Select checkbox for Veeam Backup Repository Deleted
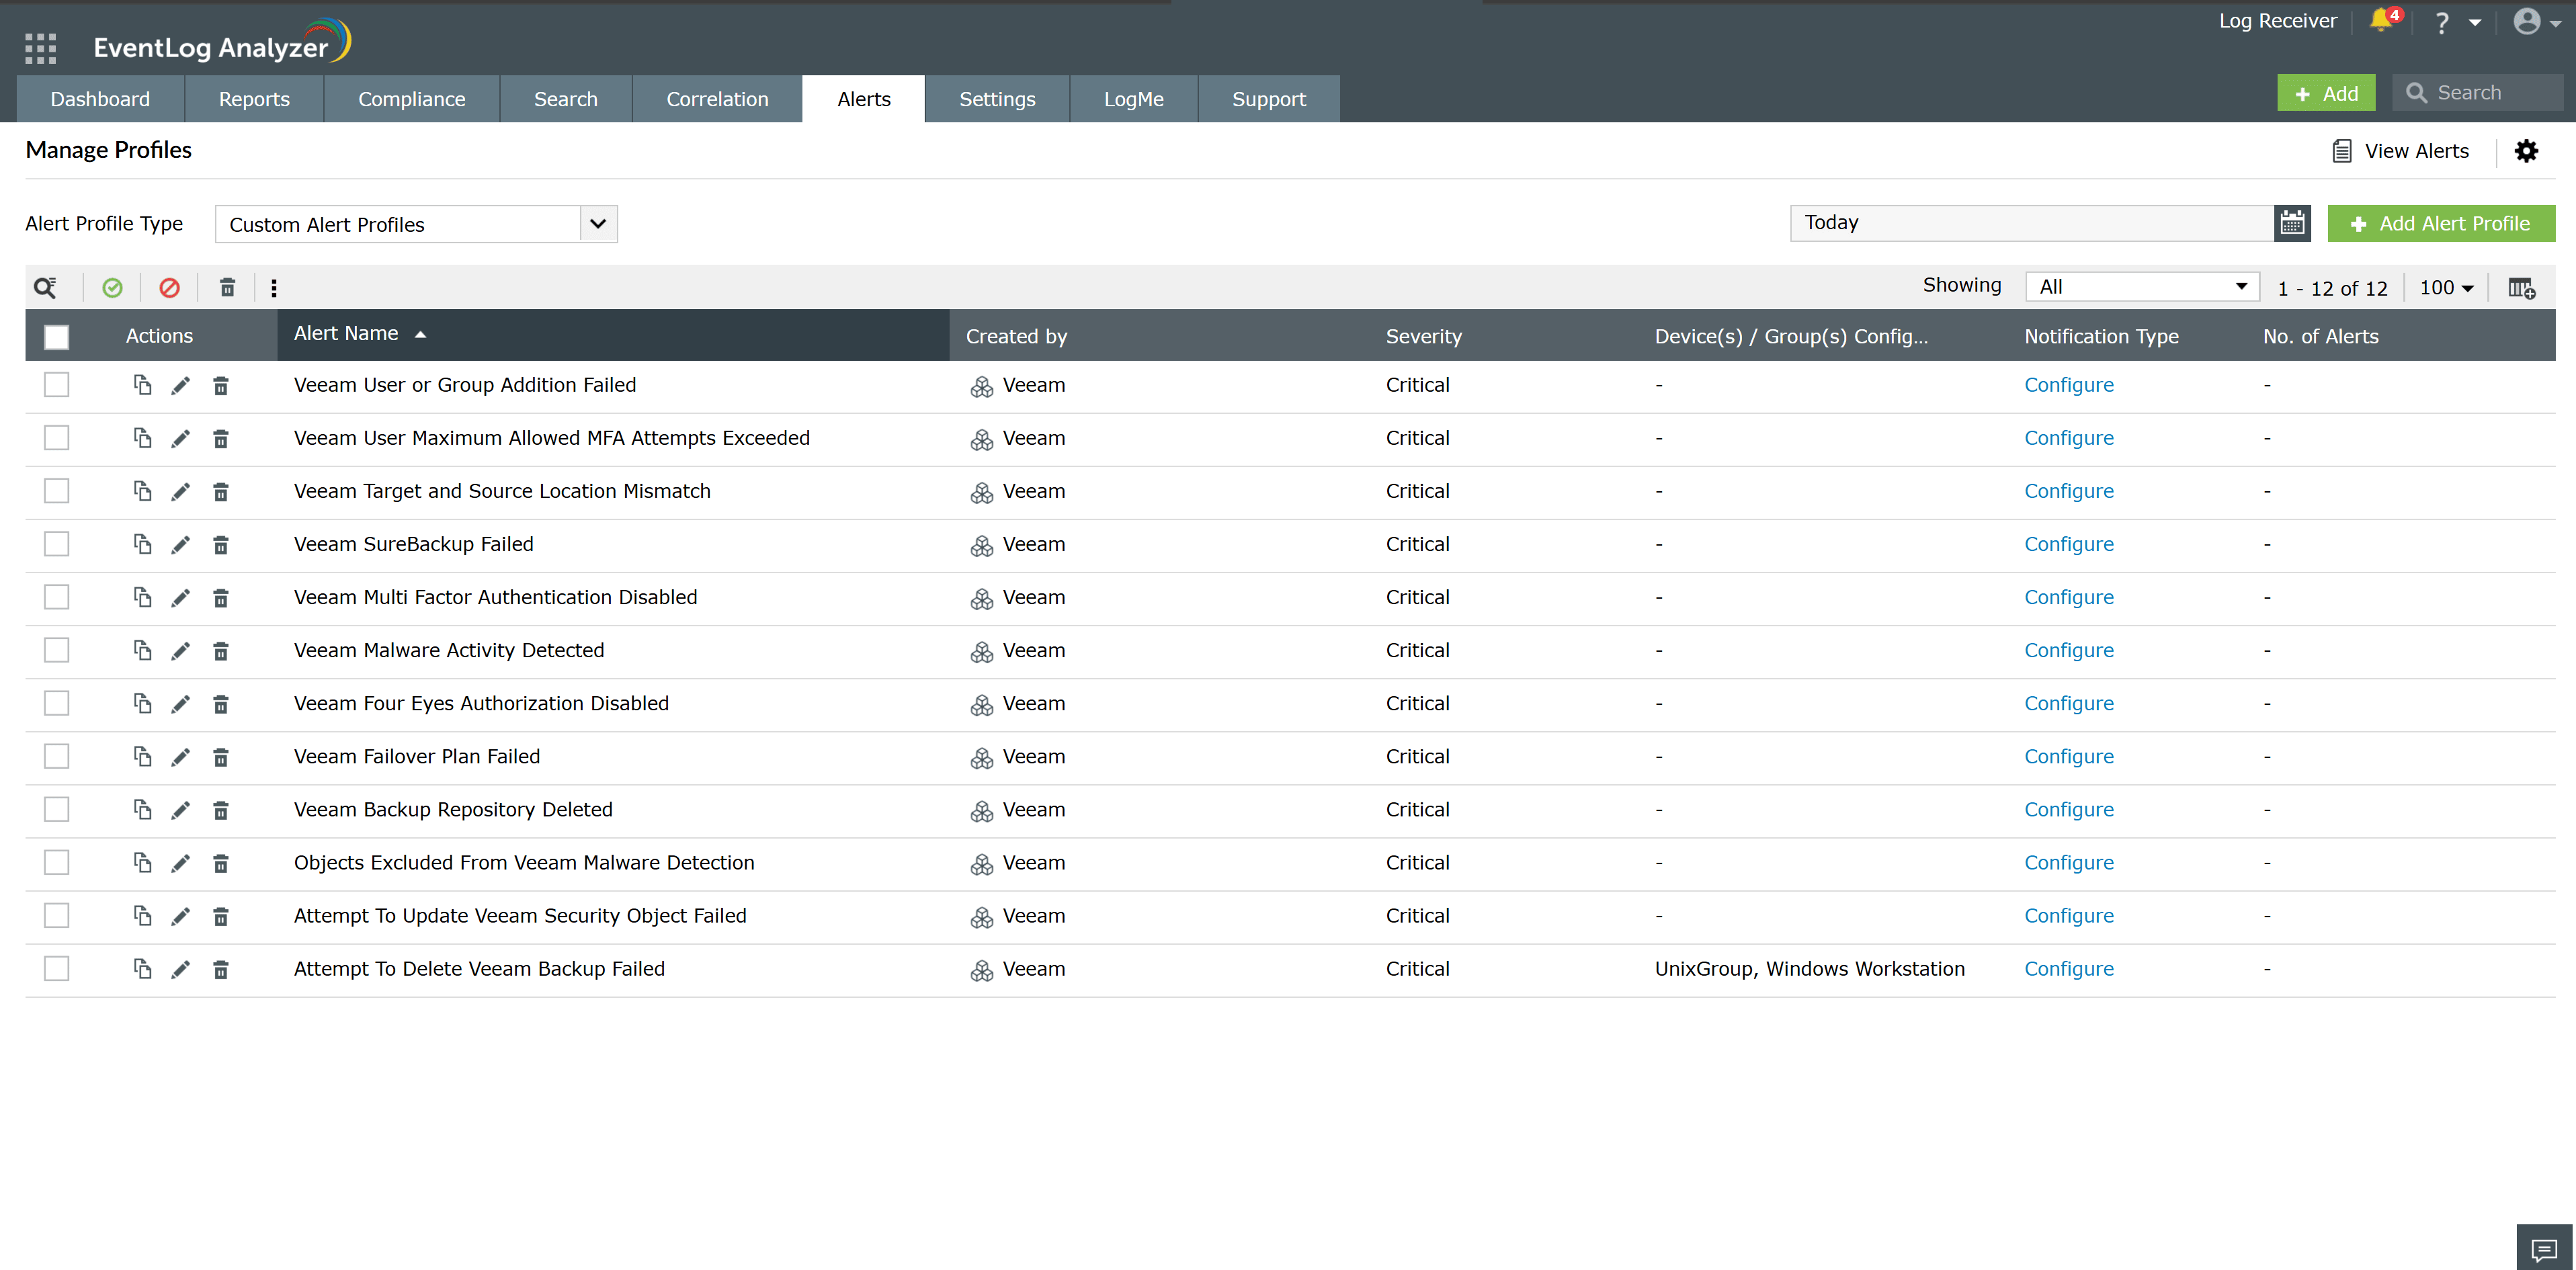Screen dimensions: 2576x1270 pos(57,809)
